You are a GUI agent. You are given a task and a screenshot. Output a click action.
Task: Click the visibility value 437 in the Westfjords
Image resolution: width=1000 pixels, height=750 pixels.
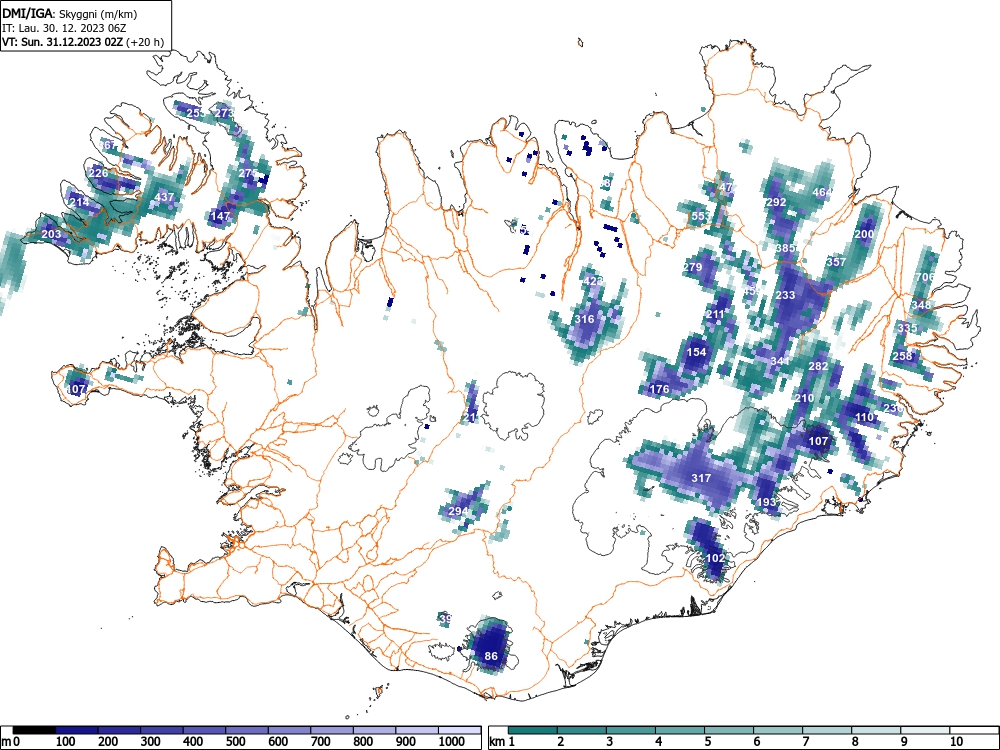click(x=165, y=197)
